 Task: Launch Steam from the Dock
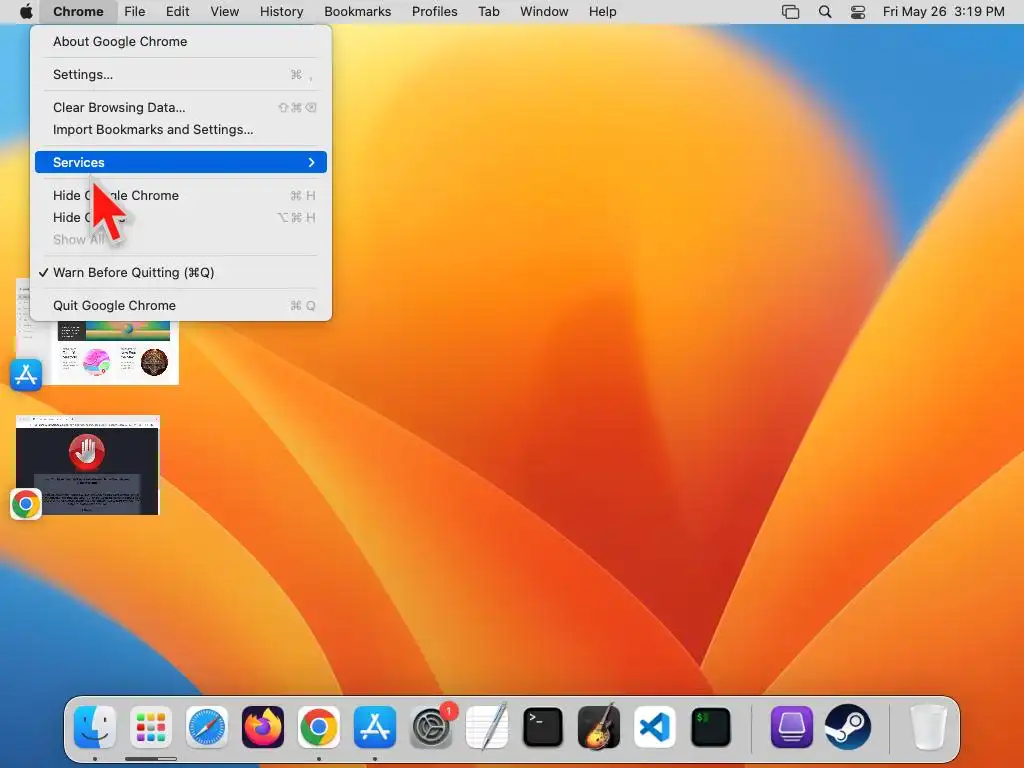point(848,726)
